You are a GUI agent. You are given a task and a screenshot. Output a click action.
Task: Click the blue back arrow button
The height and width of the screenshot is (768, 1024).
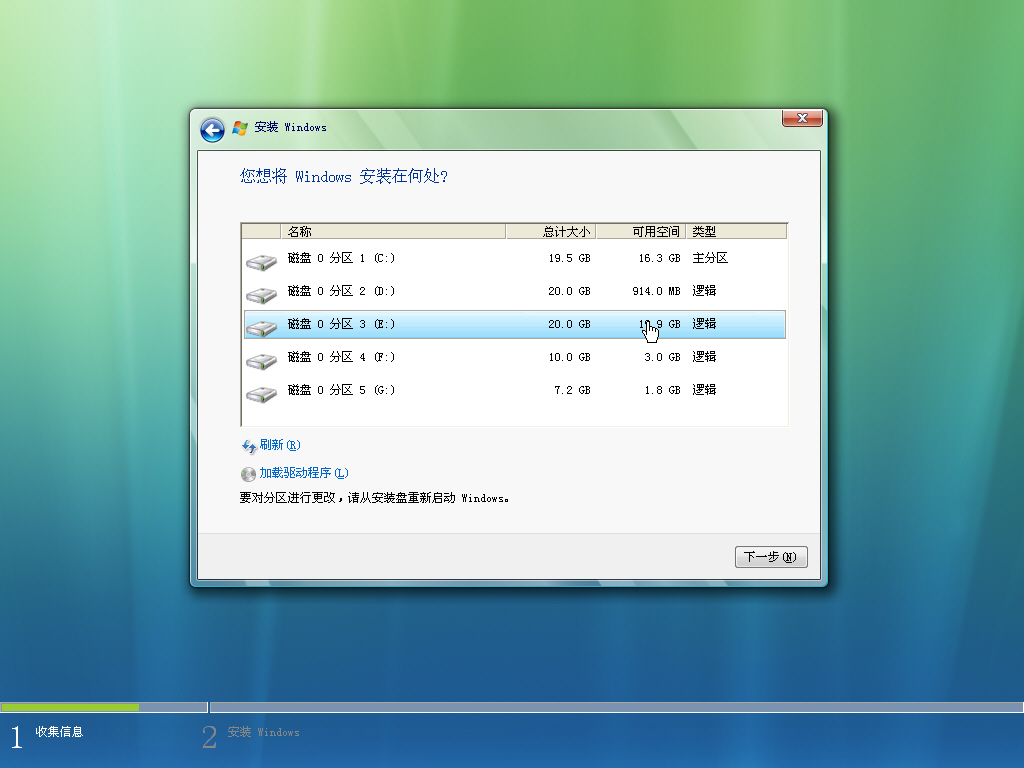point(212,130)
